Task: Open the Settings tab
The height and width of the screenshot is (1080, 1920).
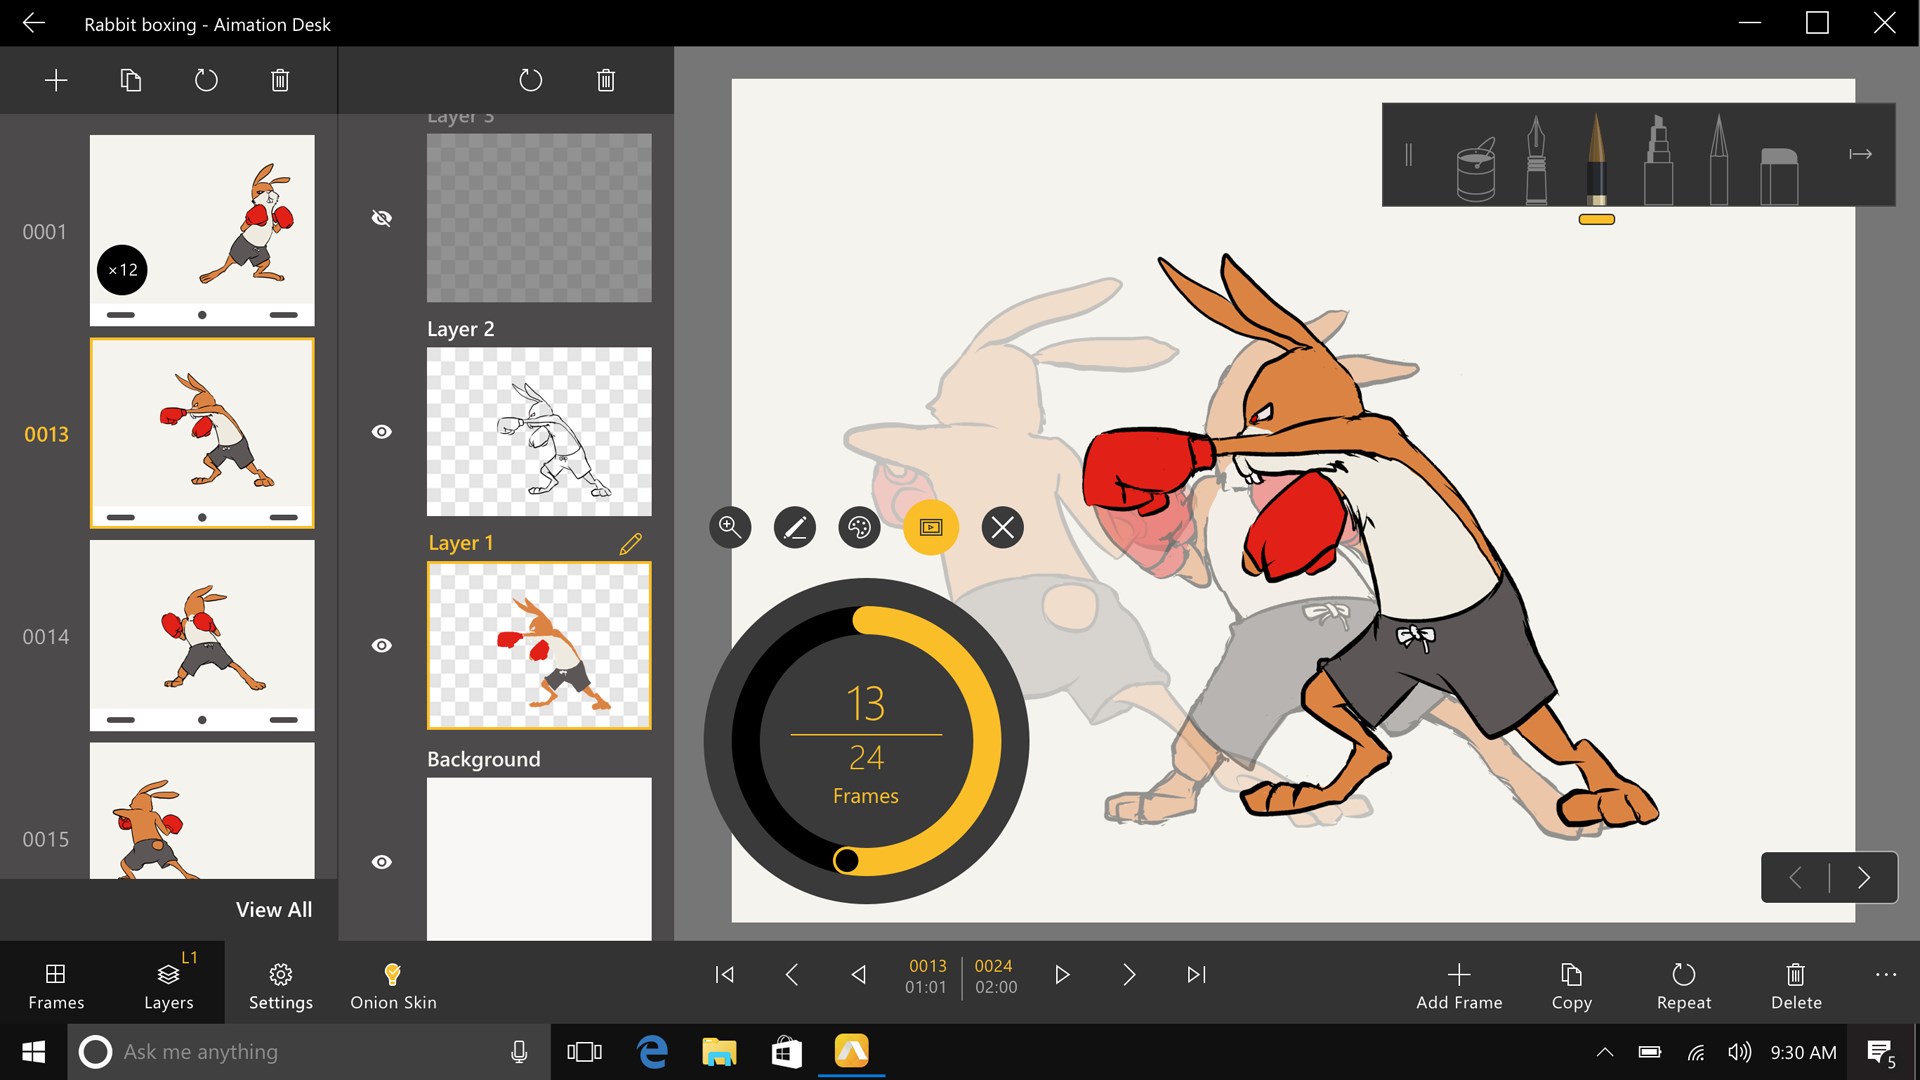Action: 280,985
